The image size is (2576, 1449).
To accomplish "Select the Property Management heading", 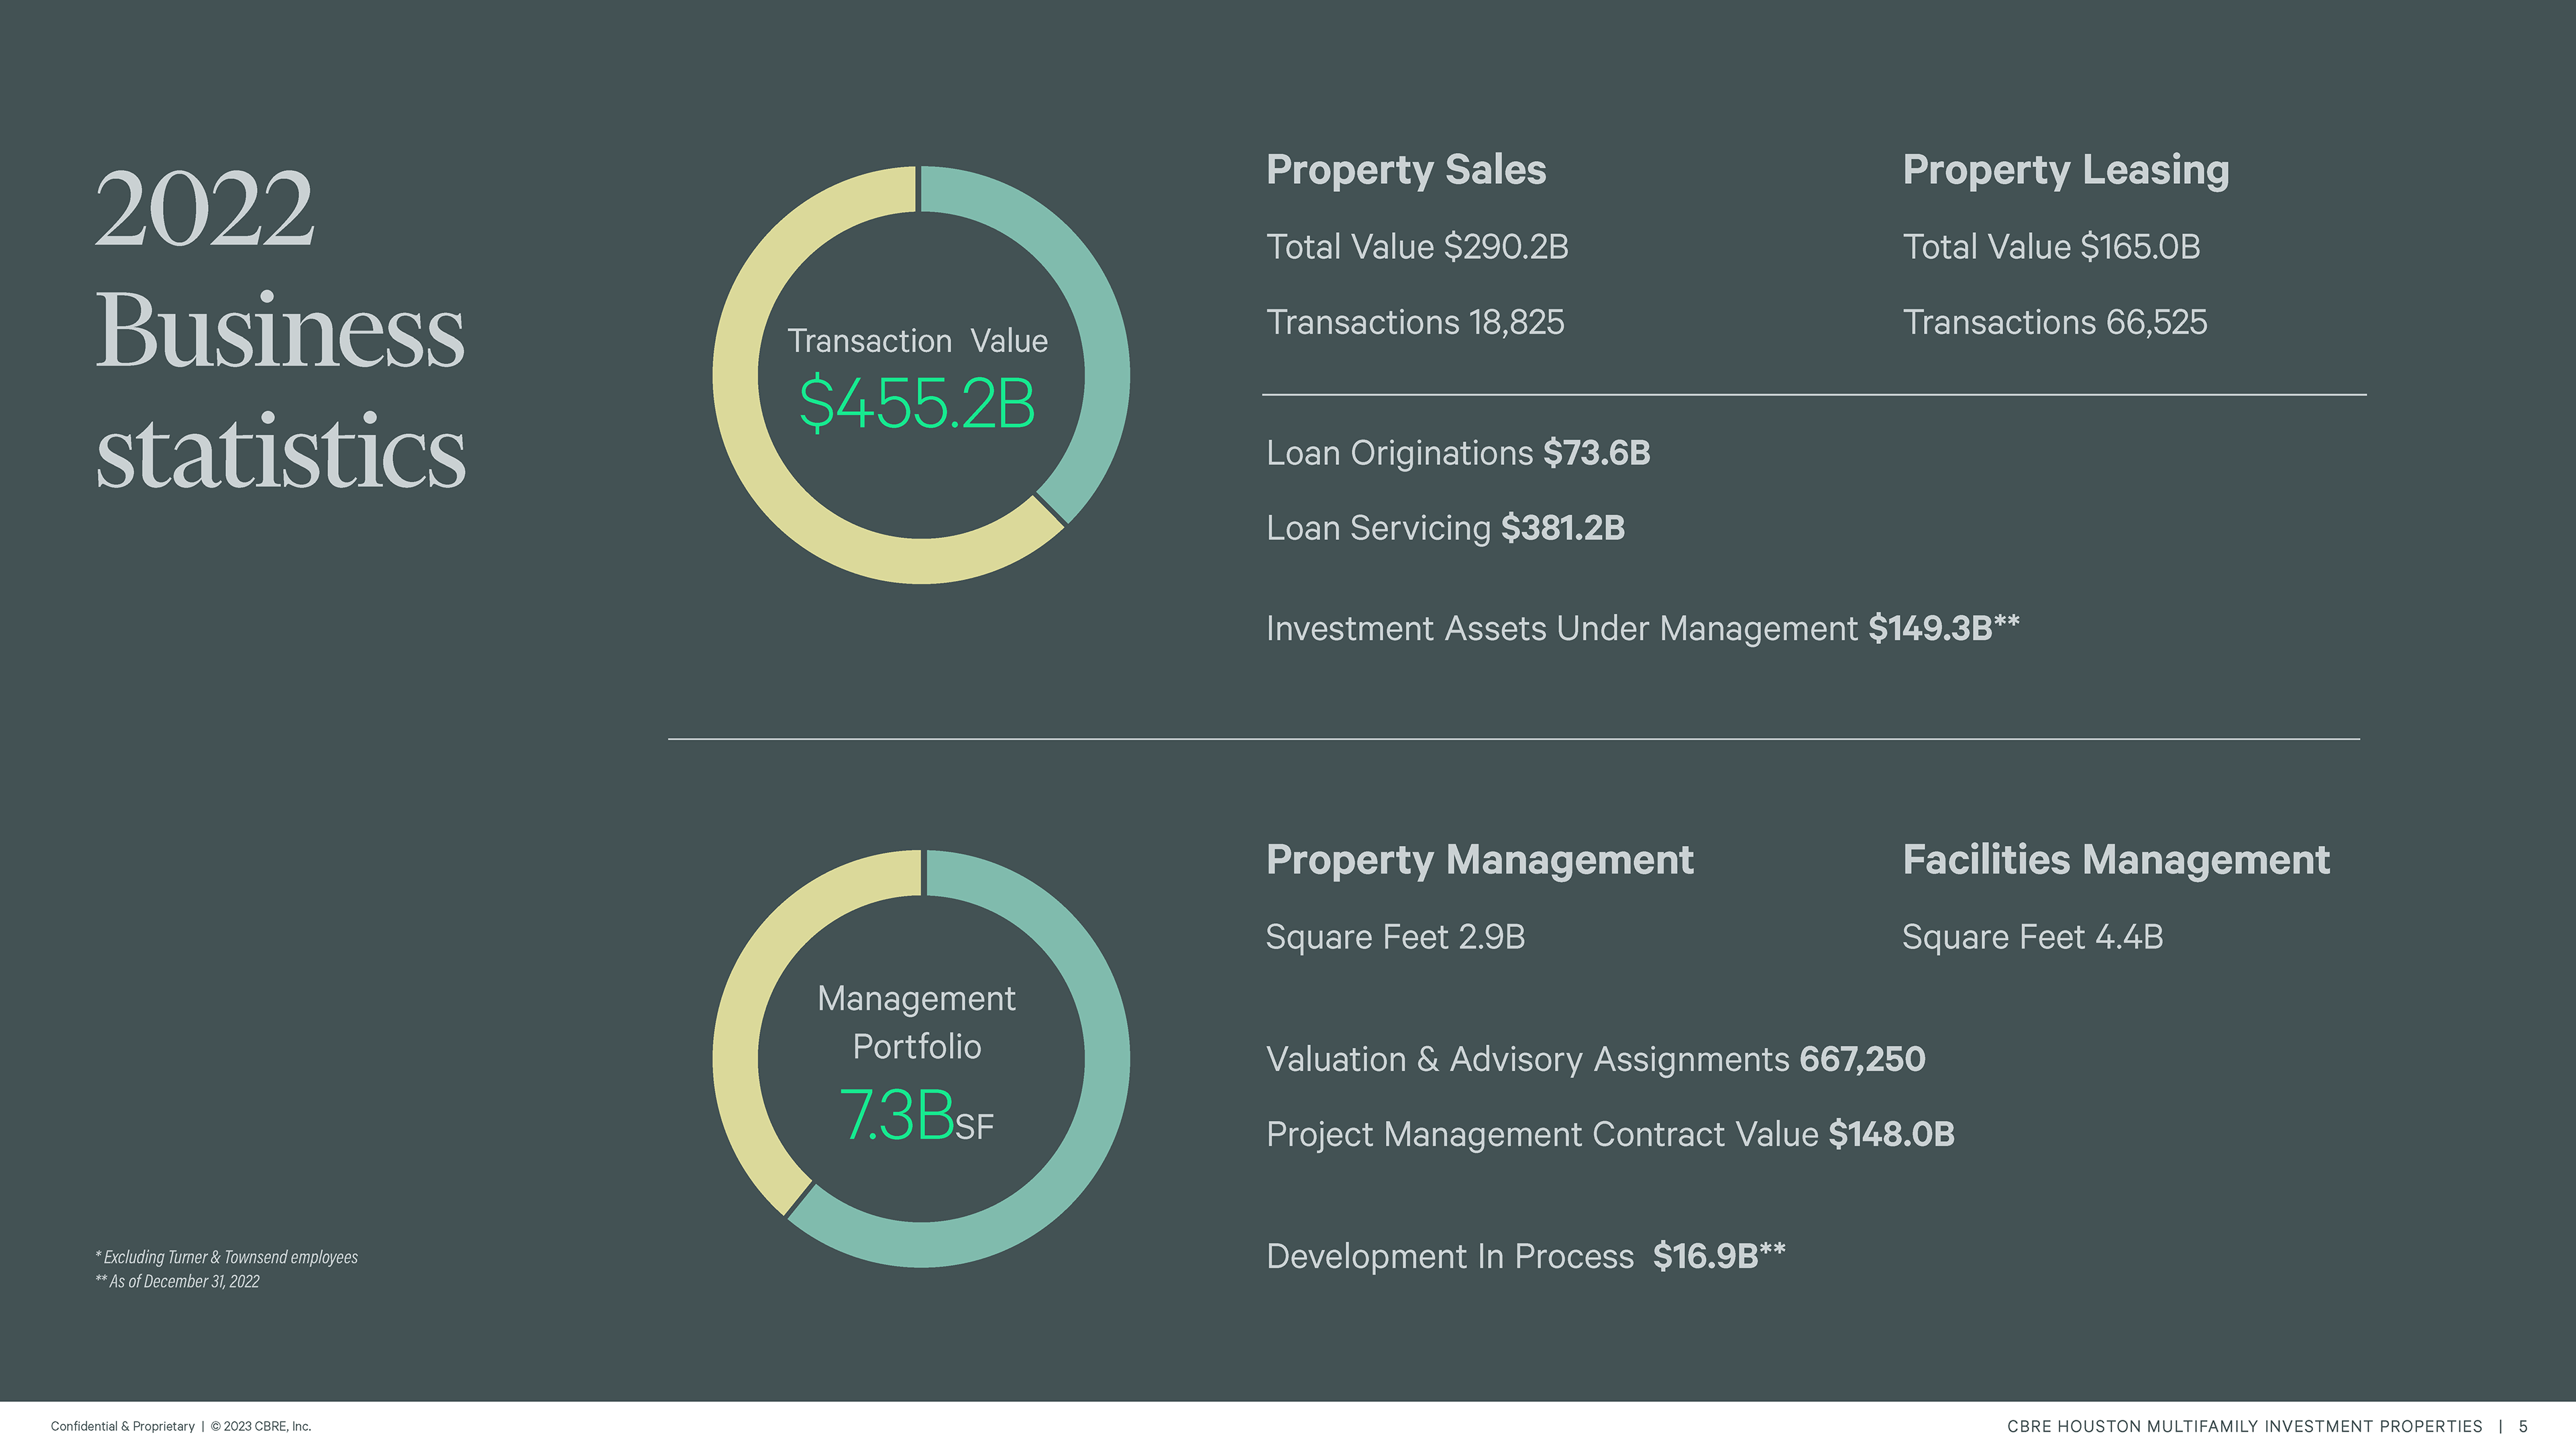I will coord(1479,860).
